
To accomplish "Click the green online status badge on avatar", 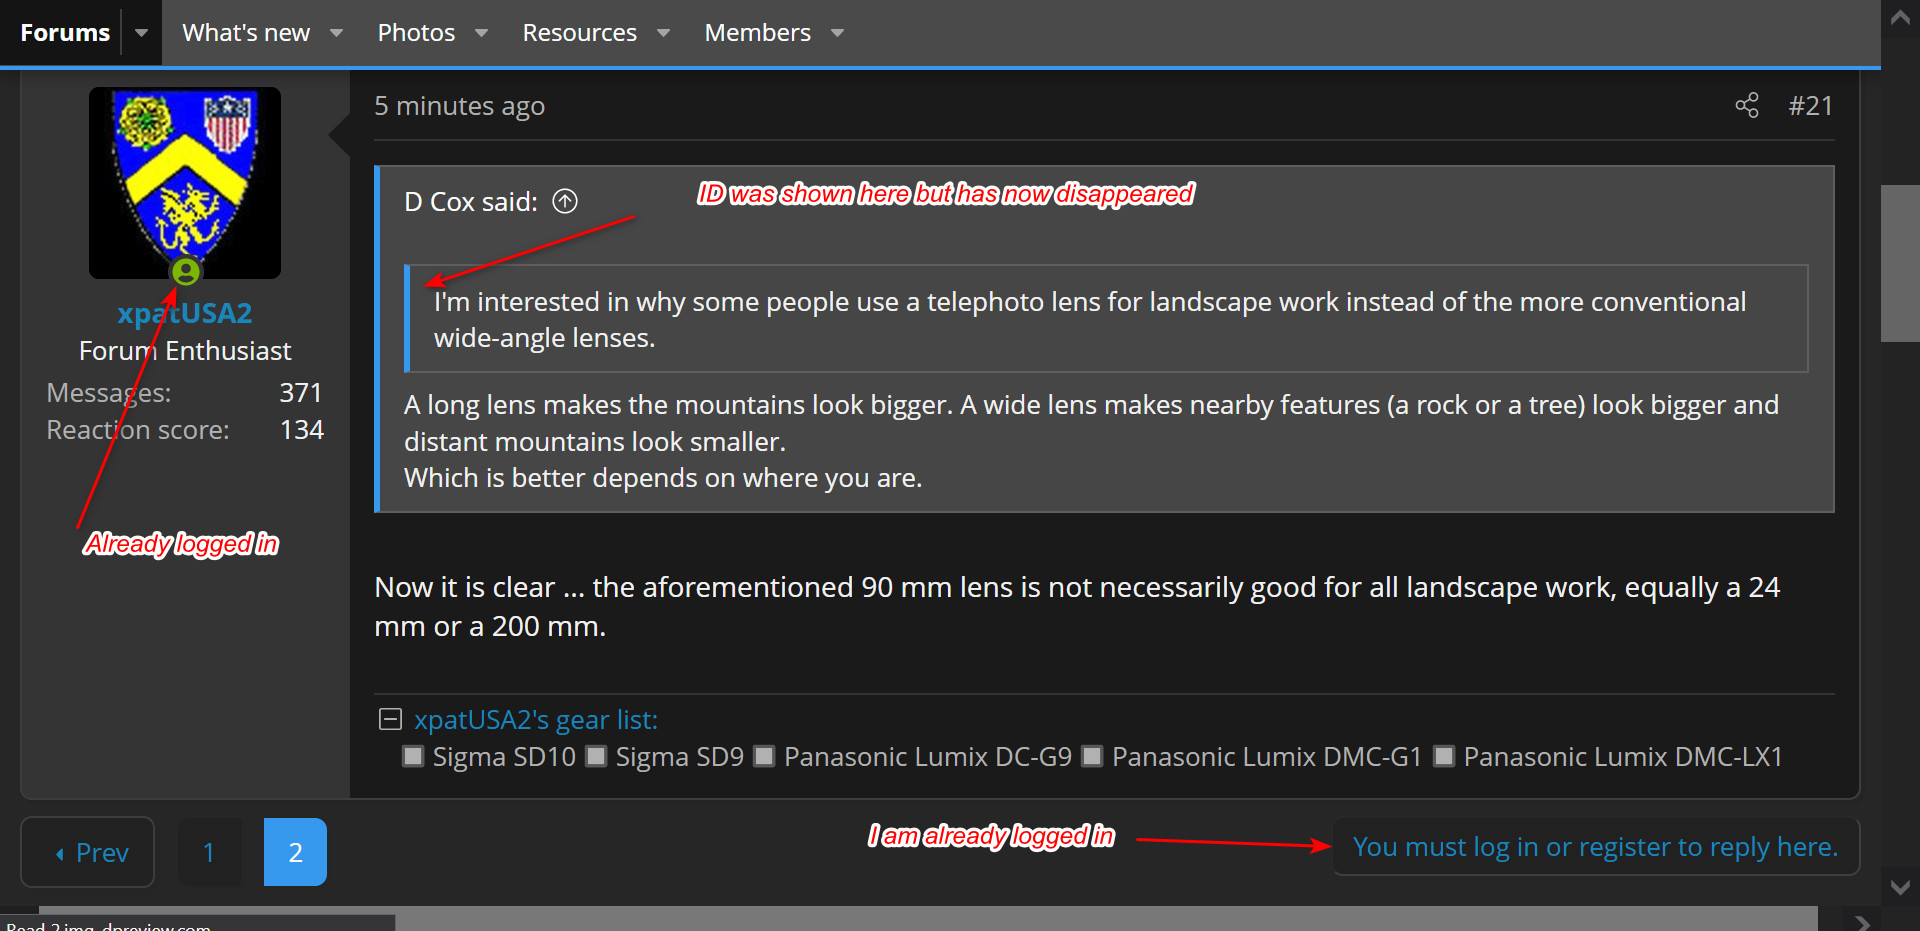I will [185, 271].
